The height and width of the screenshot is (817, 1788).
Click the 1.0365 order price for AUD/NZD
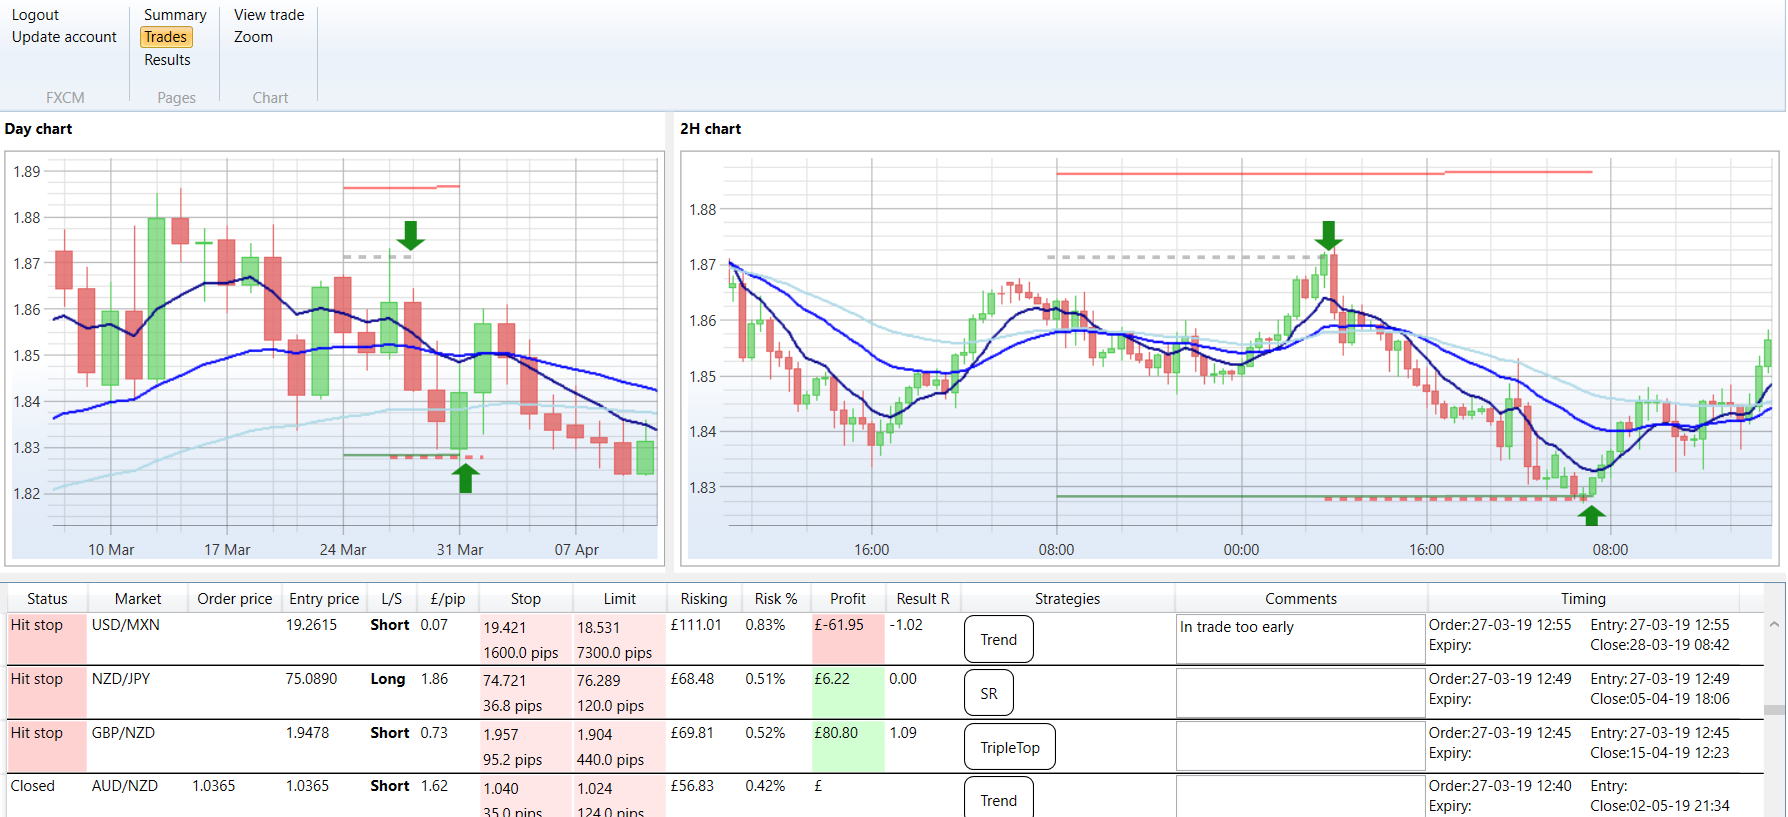coord(214,786)
